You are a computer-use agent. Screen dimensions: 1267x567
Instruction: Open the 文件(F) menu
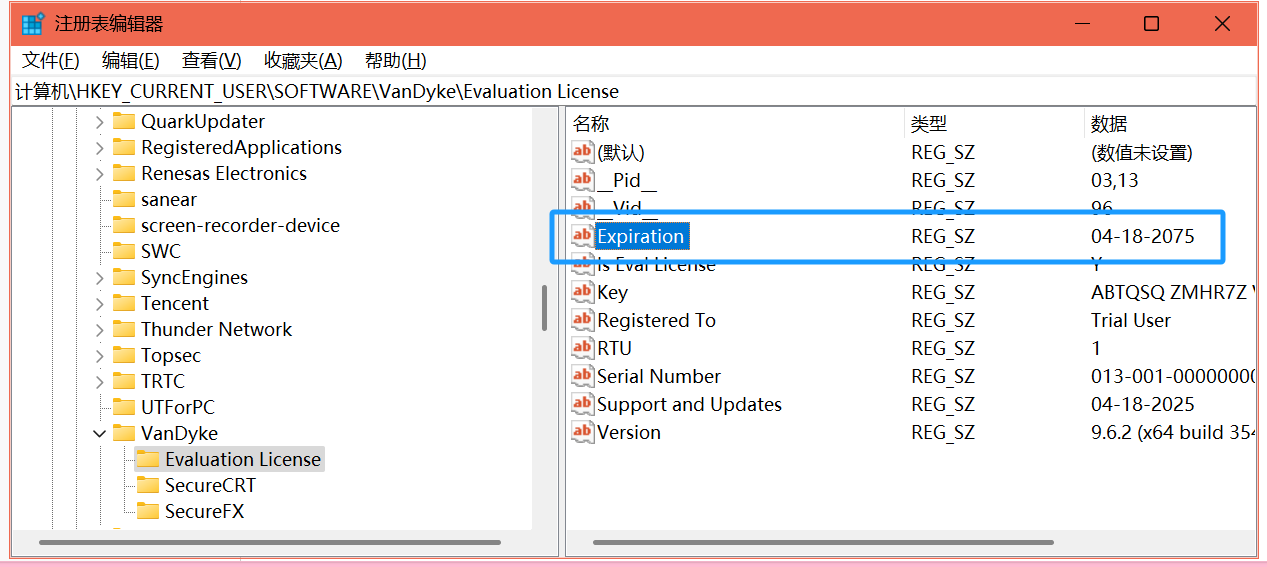coord(51,60)
